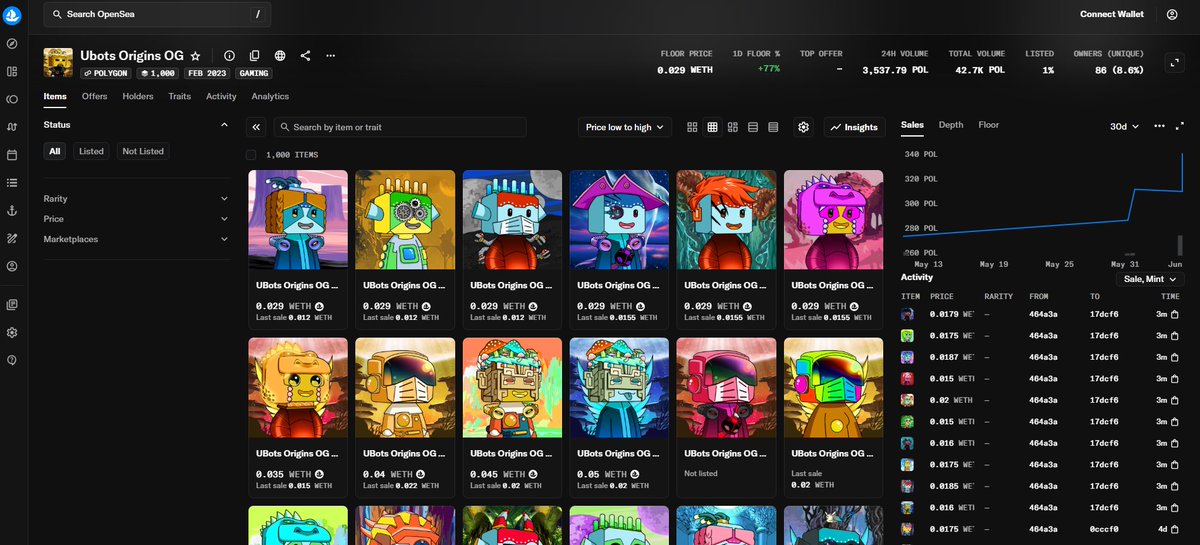This screenshot has height=545, width=1200.
Task: Switch to mosaic grid view
Action: (x=733, y=127)
